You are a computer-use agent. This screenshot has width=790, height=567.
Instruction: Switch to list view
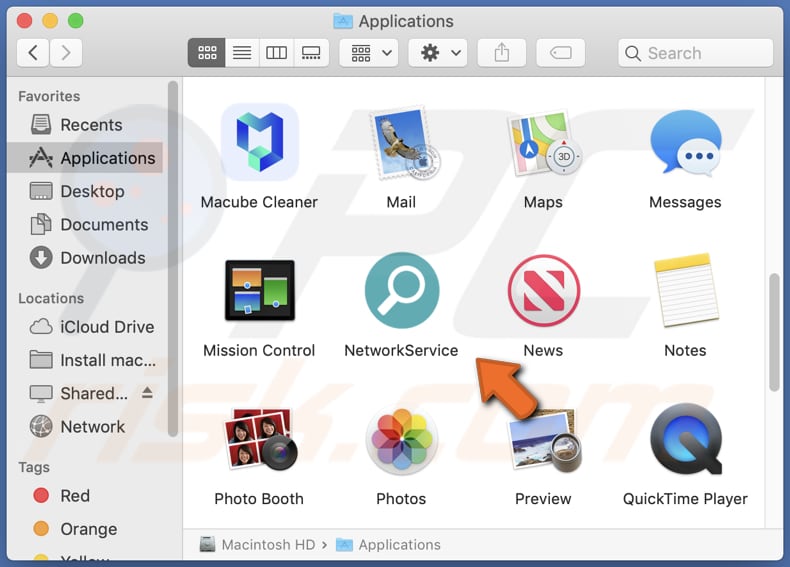coord(242,52)
